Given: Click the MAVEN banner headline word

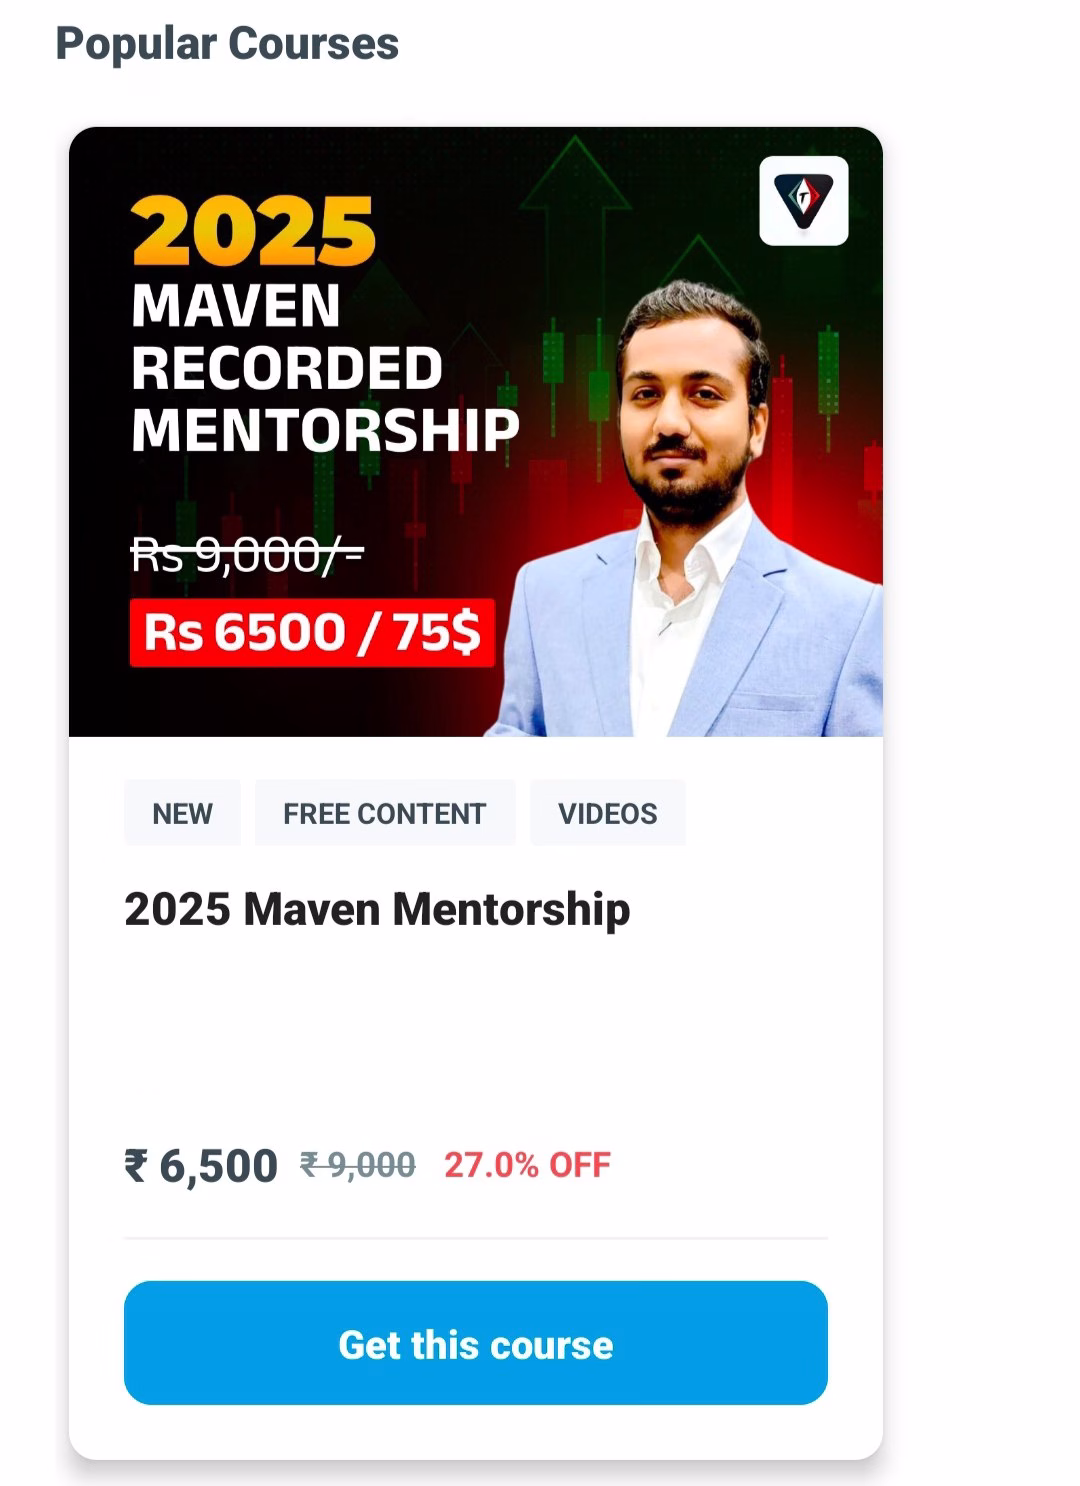Looking at the screenshot, I should (x=236, y=305).
